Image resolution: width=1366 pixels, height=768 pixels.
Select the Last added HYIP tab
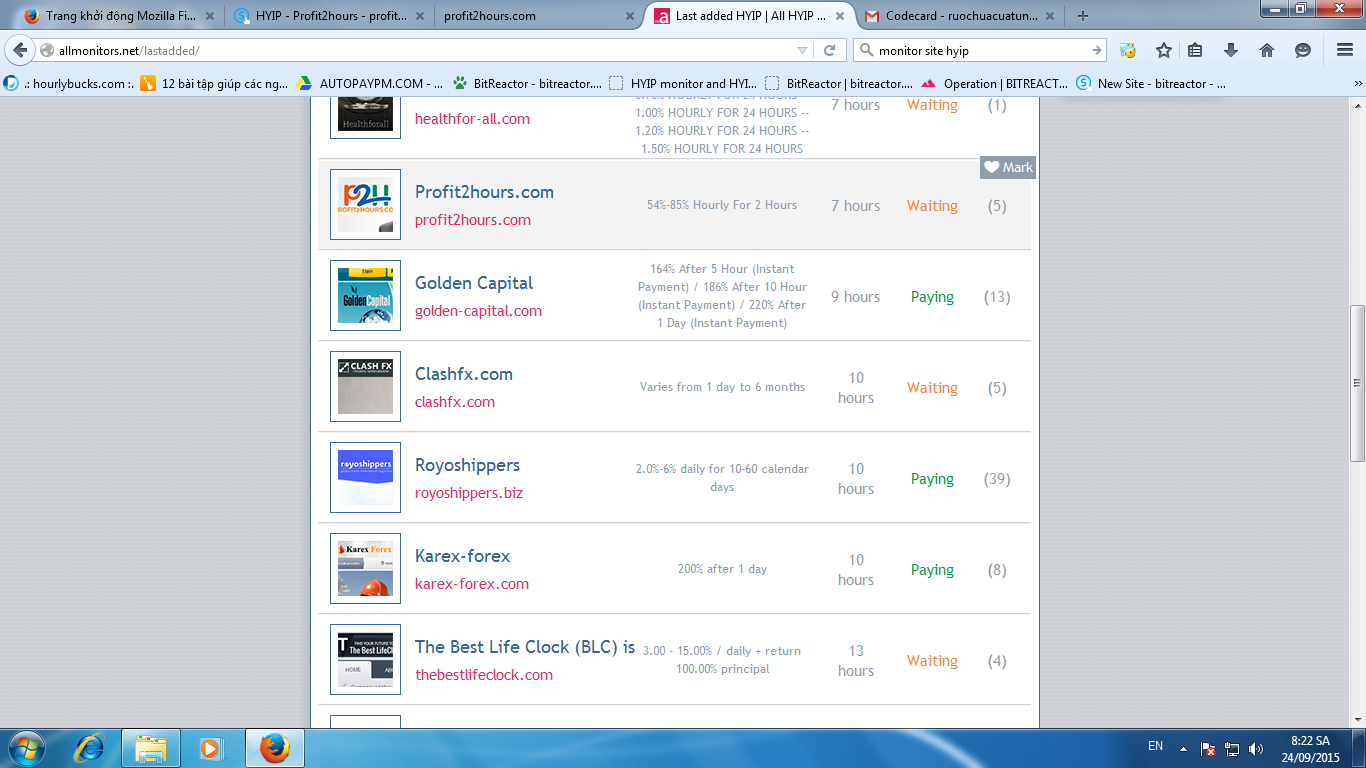(748, 16)
